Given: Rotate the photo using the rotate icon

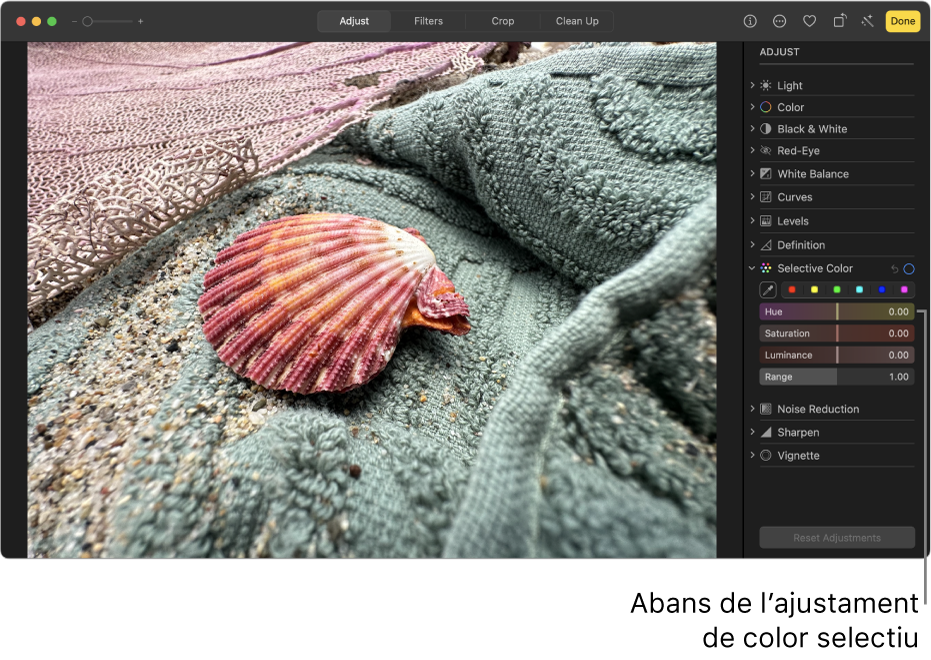Looking at the screenshot, I should [x=838, y=20].
